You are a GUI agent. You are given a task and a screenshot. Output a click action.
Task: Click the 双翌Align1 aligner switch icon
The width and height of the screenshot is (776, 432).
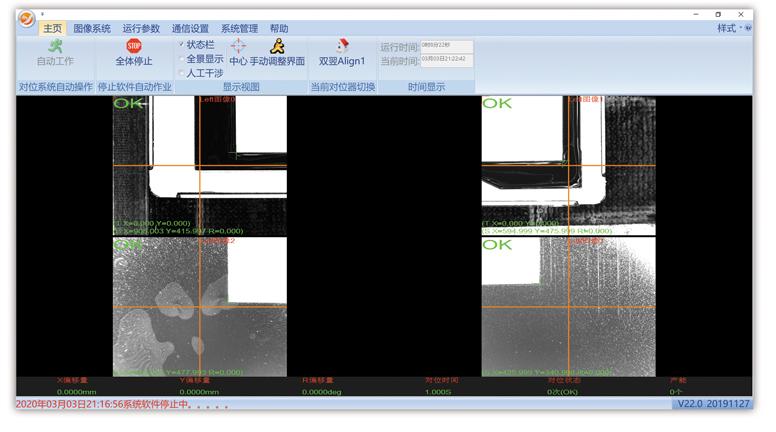[342, 45]
